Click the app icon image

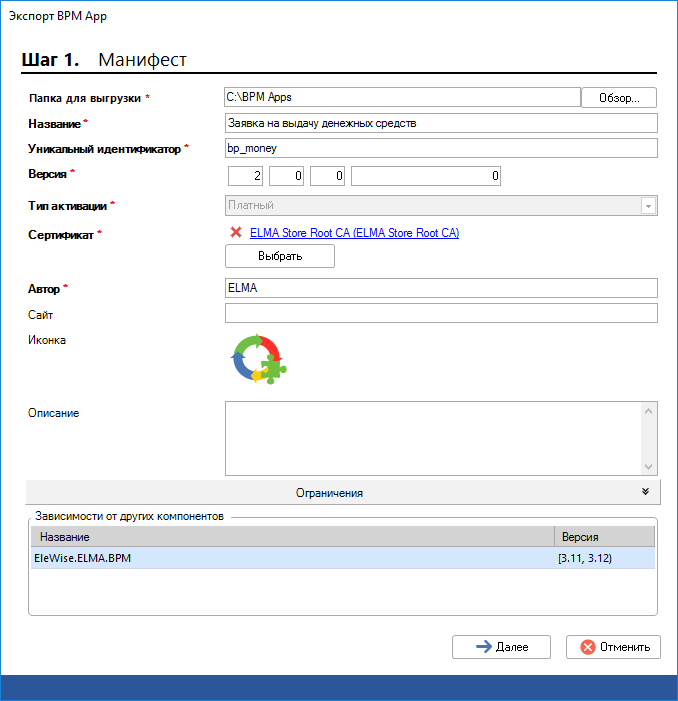258,359
